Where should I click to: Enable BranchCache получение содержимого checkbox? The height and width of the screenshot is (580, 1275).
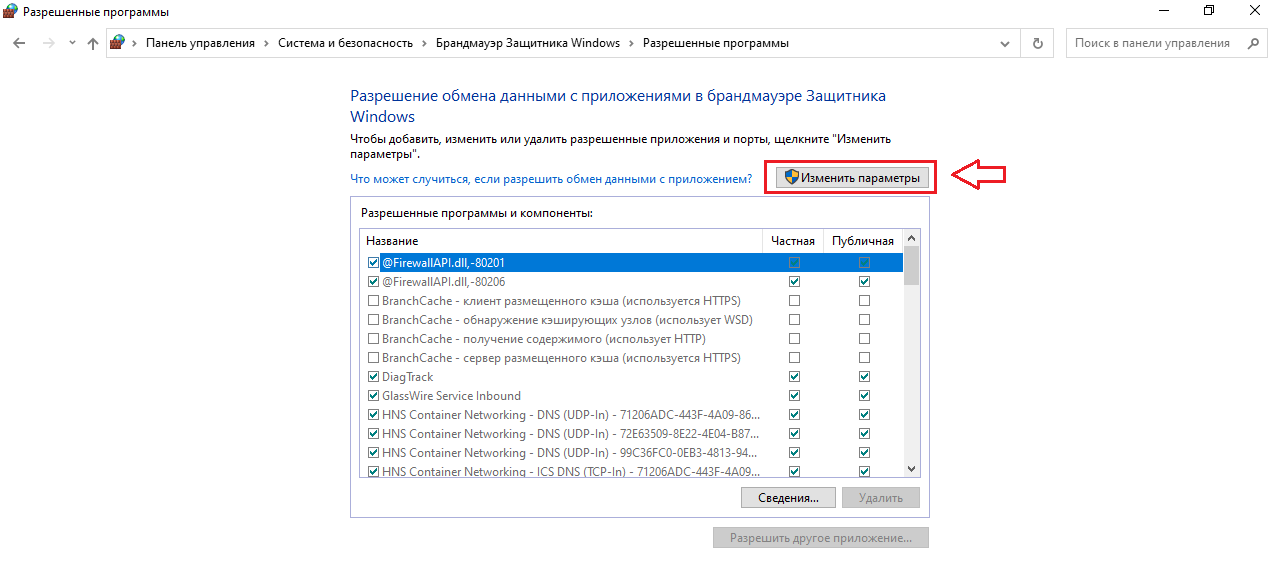(x=374, y=339)
